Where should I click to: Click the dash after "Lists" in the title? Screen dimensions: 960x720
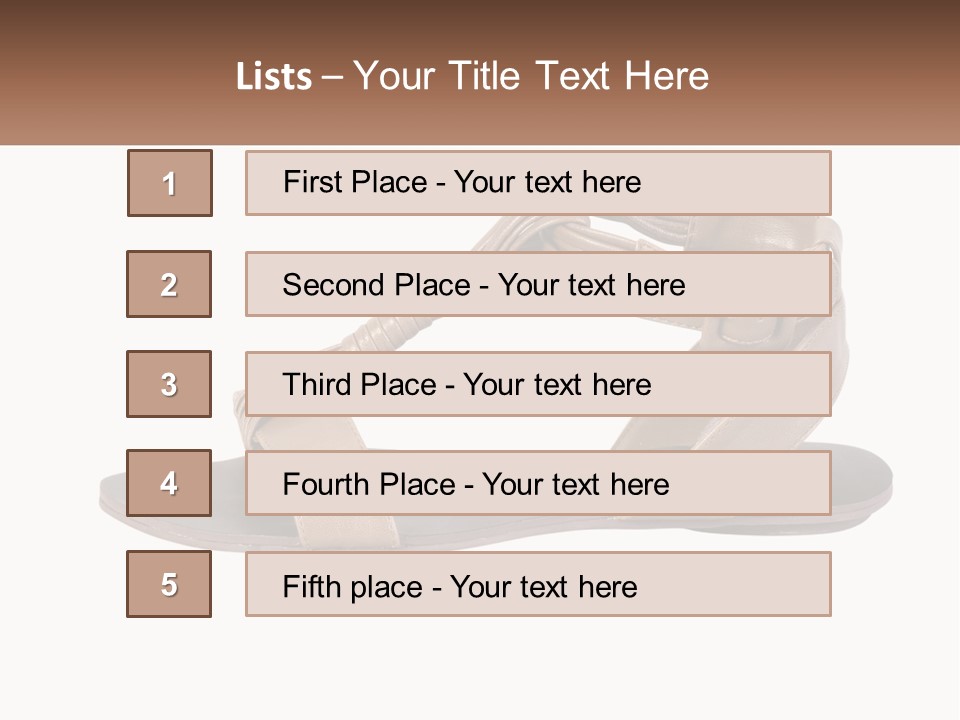click(x=332, y=77)
